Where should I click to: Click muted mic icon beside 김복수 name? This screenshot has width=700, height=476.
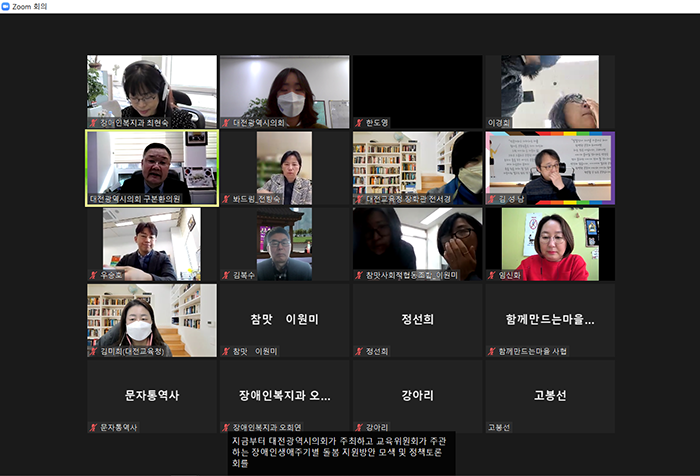coord(226,275)
